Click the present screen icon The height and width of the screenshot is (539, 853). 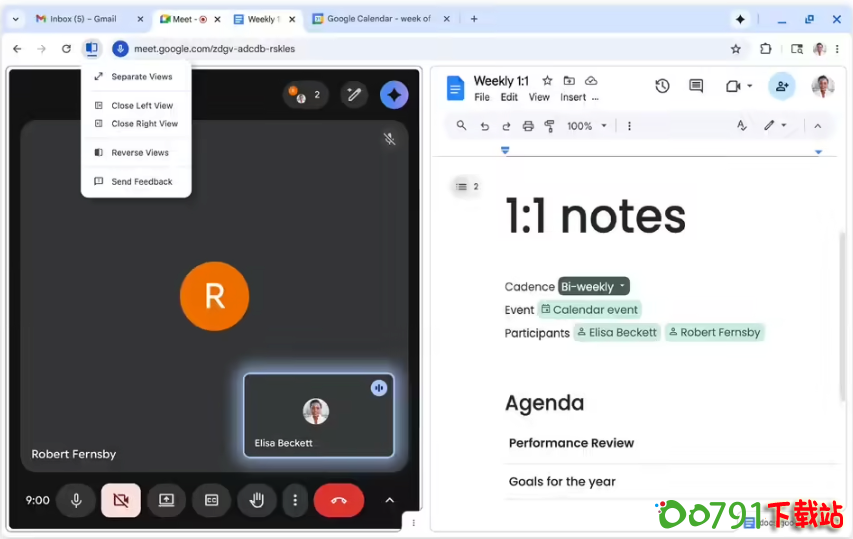tap(166, 500)
